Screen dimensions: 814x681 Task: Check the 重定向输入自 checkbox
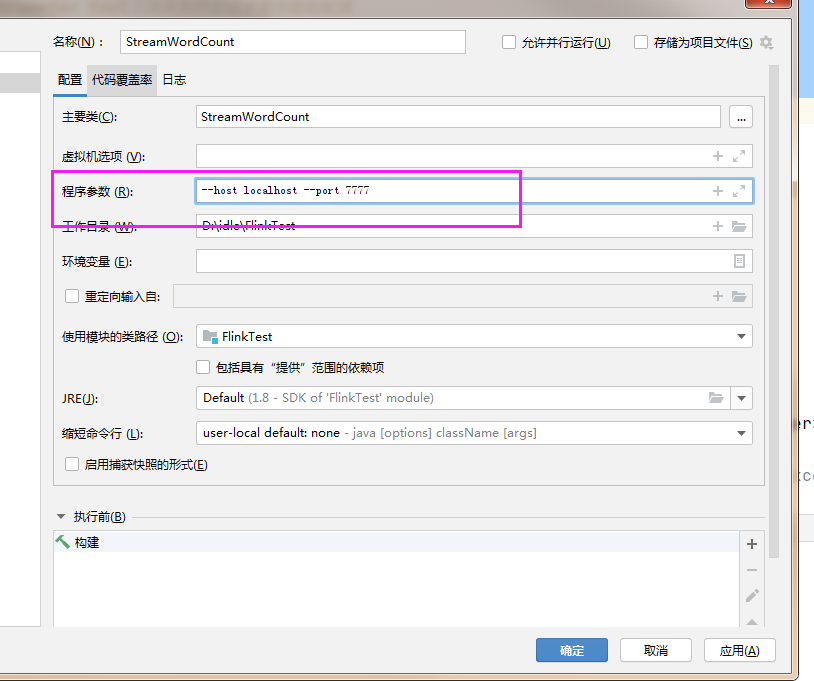tap(71, 296)
